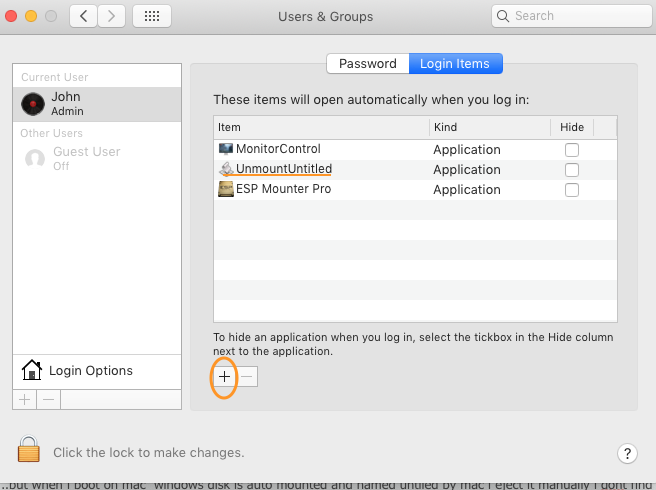Toggle Hide checkbox for ESP Mounter Pro
The width and height of the screenshot is (656, 490).
click(x=571, y=190)
